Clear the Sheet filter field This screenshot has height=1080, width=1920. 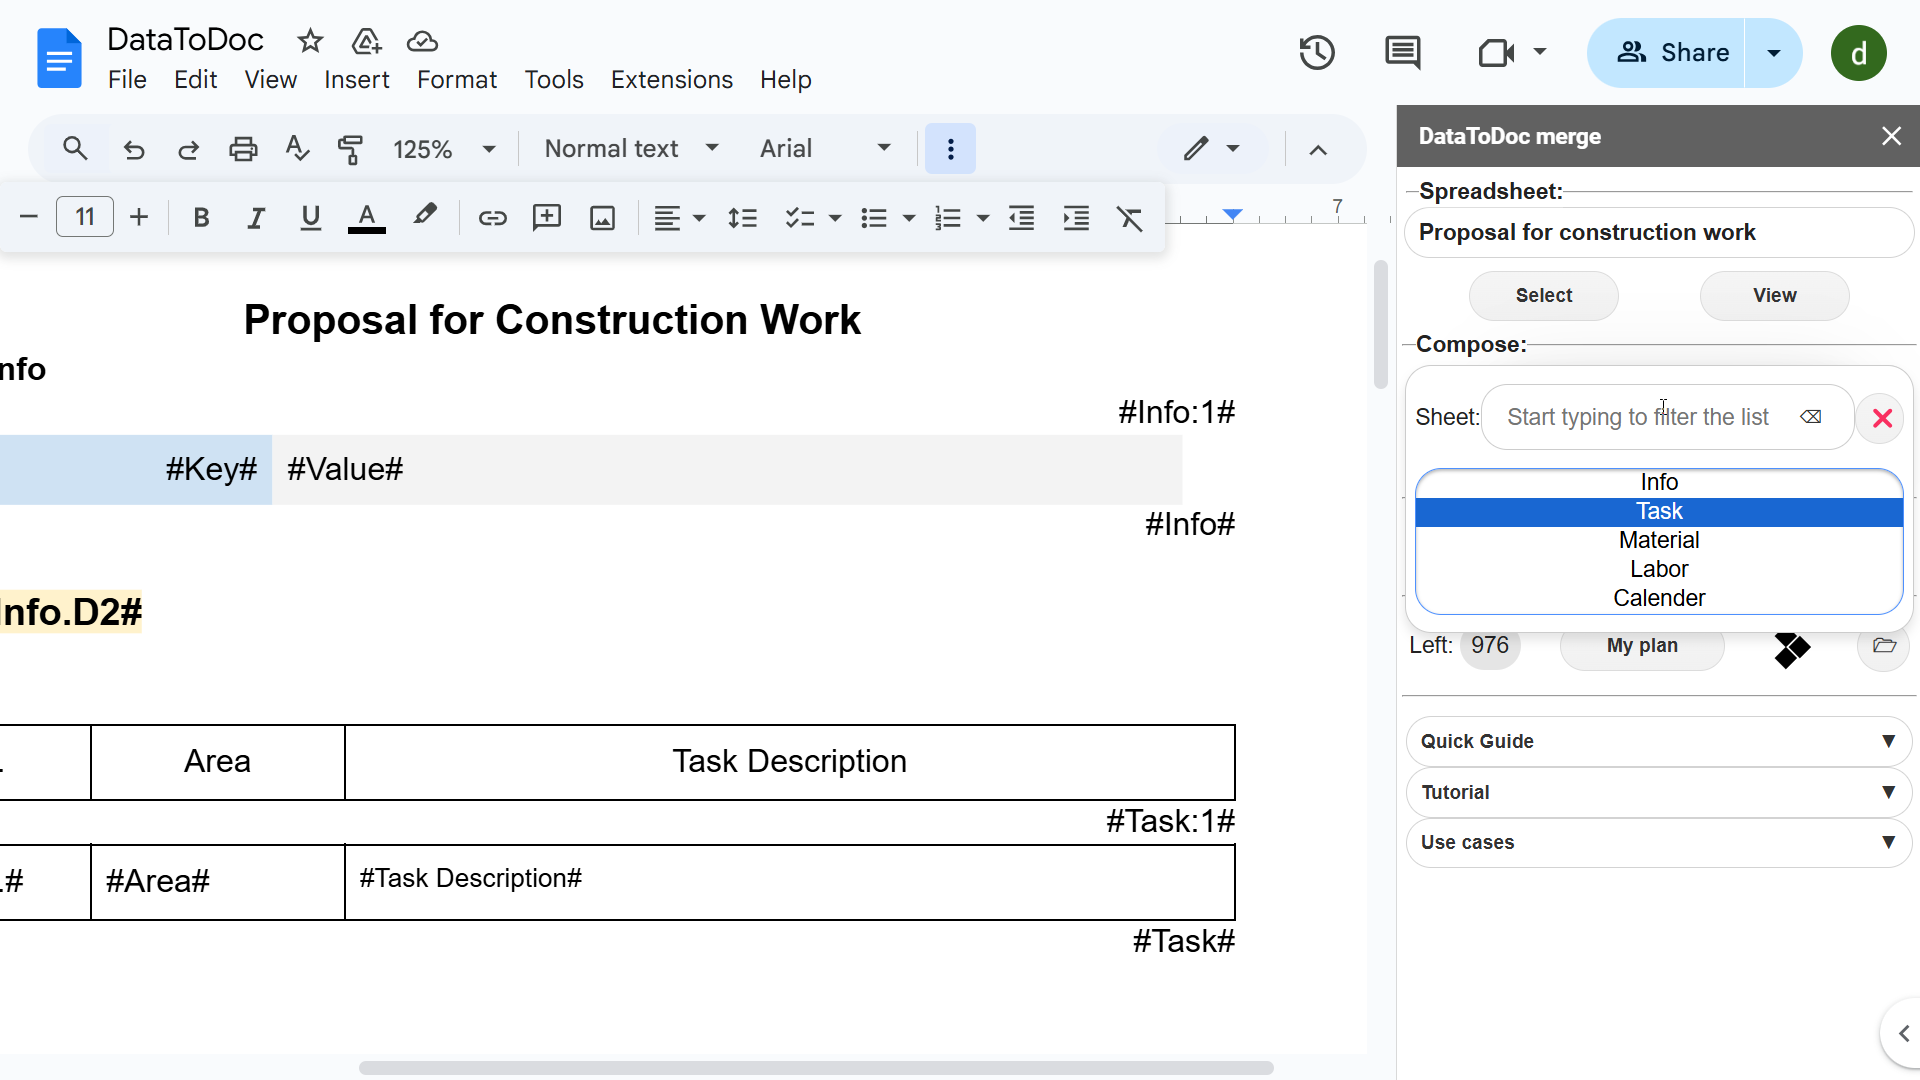pyautogui.click(x=1811, y=417)
